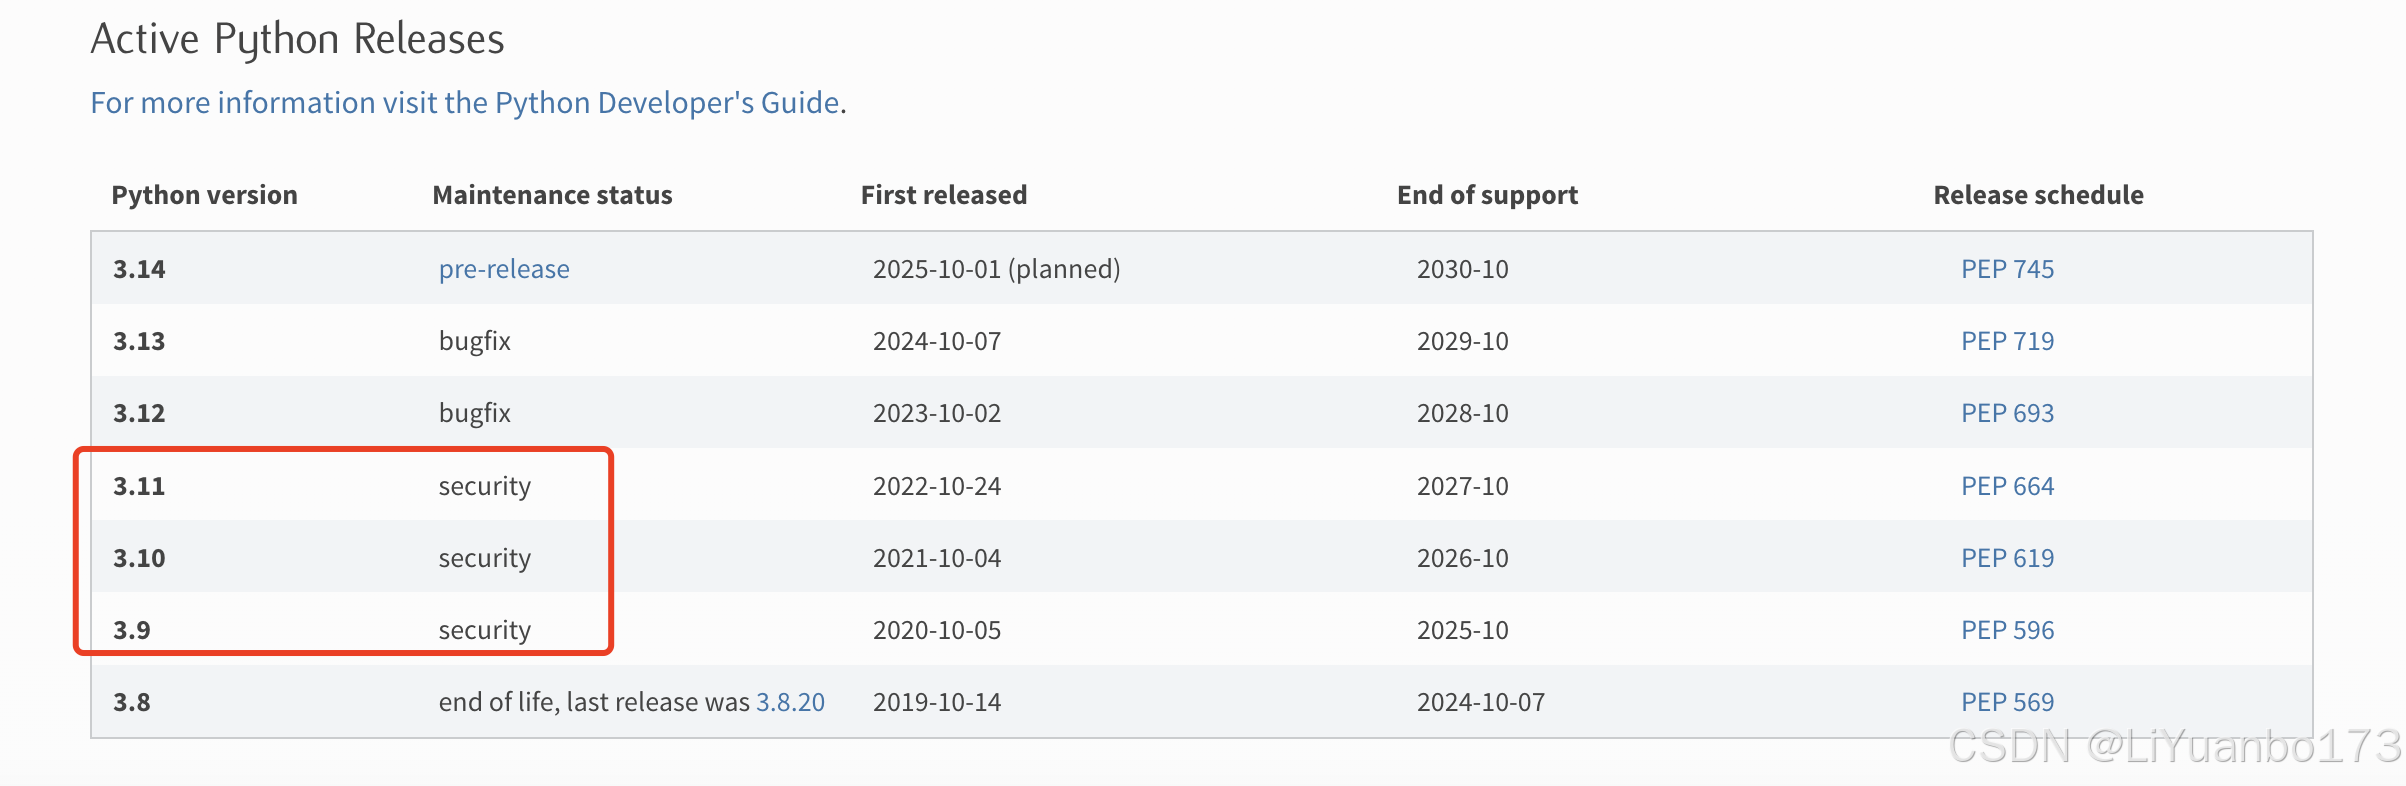The image size is (2406, 786).
Task: Select the 3.14 version cell
Action: pyautogui.click(x=139, y=269)
